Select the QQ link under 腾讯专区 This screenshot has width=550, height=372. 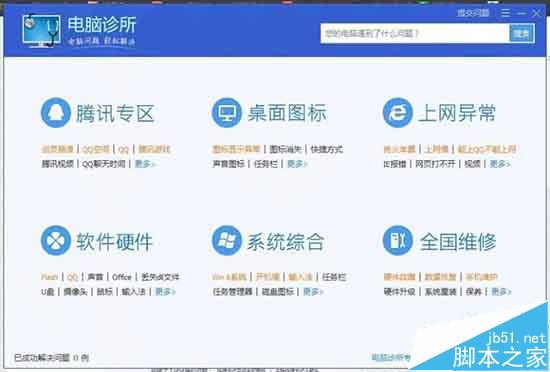tap(123, 150)
